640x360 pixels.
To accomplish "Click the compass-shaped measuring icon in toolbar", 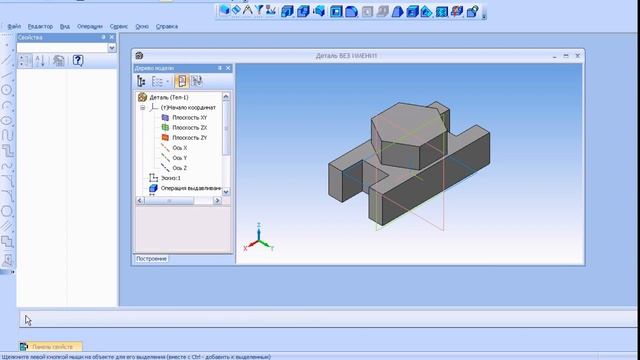I will (x=247, y=10).
